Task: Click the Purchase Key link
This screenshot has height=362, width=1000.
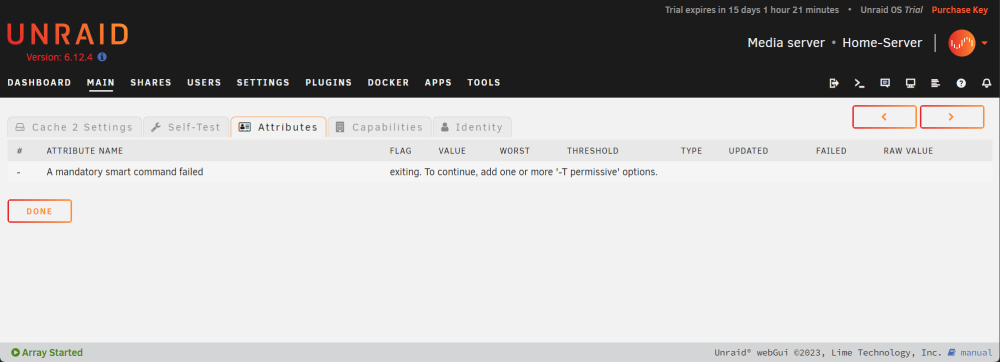Action: tap(960, 10)
